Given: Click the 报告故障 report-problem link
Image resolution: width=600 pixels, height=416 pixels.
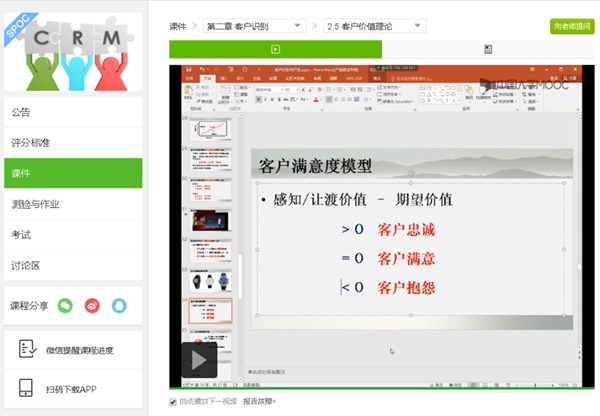Looking at the screenshot, I should (x=259, y=401).
